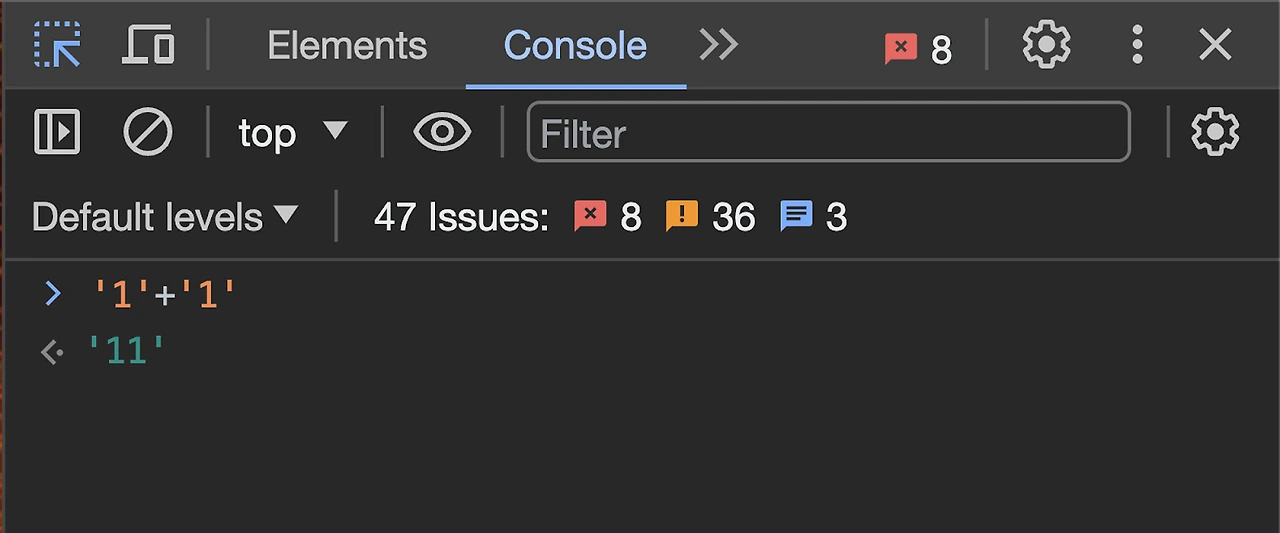This screenshot has height=533, width=1280.
Task: Focus the Filter input field
Action: click(828, 132)
